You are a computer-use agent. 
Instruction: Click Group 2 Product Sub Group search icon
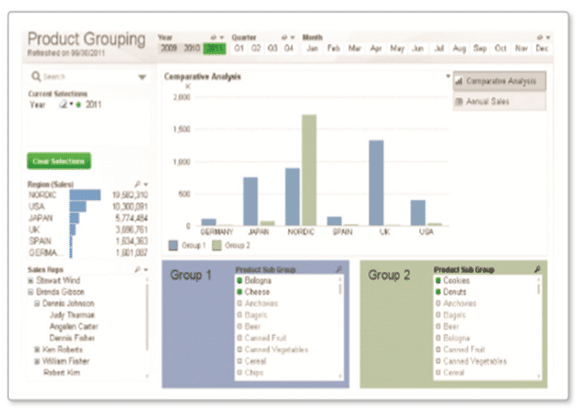537,269
